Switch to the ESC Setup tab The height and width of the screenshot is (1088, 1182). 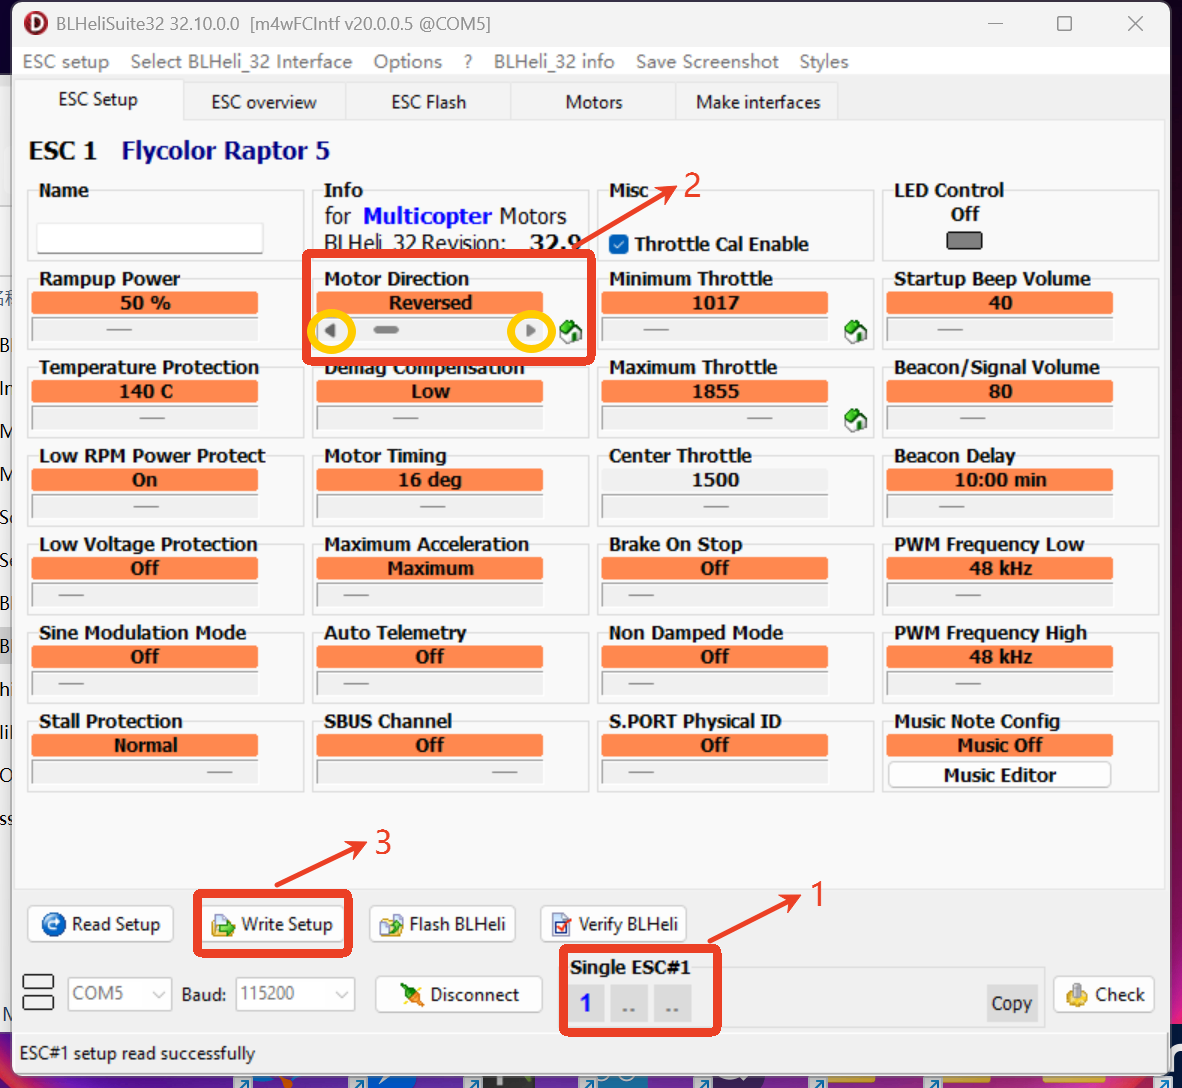coord(98,100)
